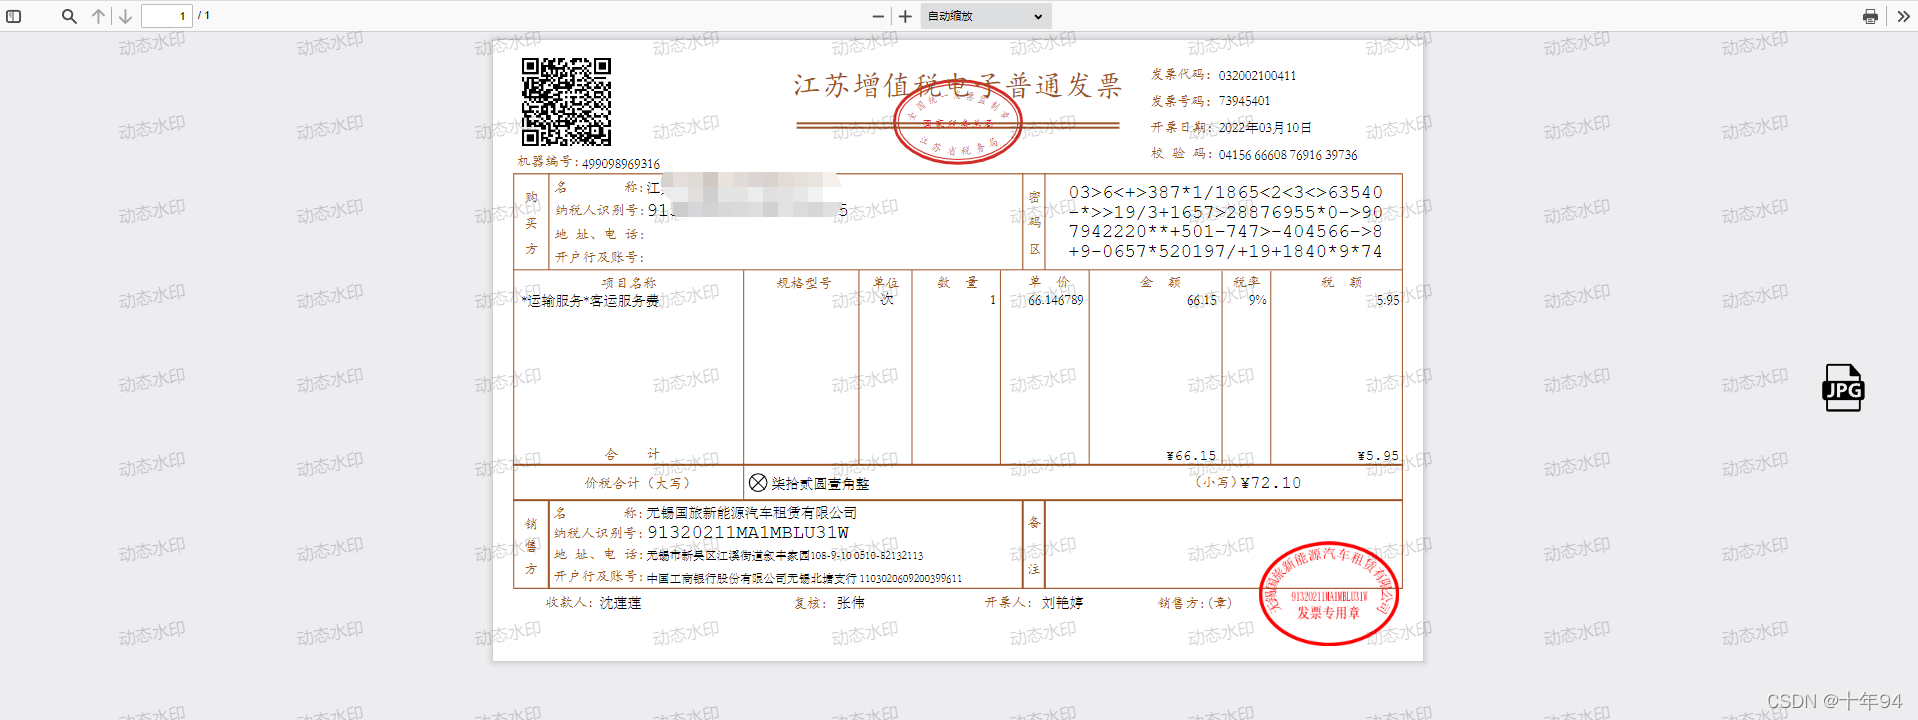Print the document with printer icon
The width and height of the screenshot is (1918, 720).
(x=1870, y=16)
